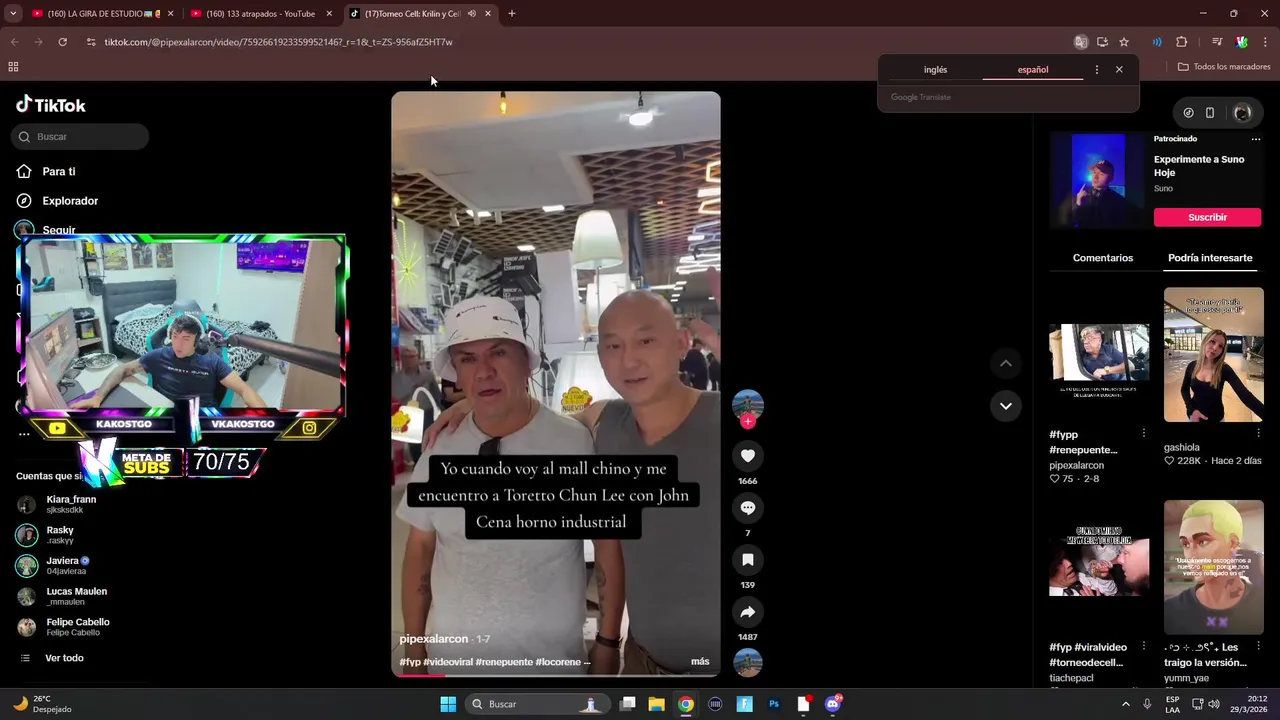Image resolution: width=1280 pixels, height=720 pixels.
Task: Mute the TikTok tab audio icon
Action: [x=472, y=14]
